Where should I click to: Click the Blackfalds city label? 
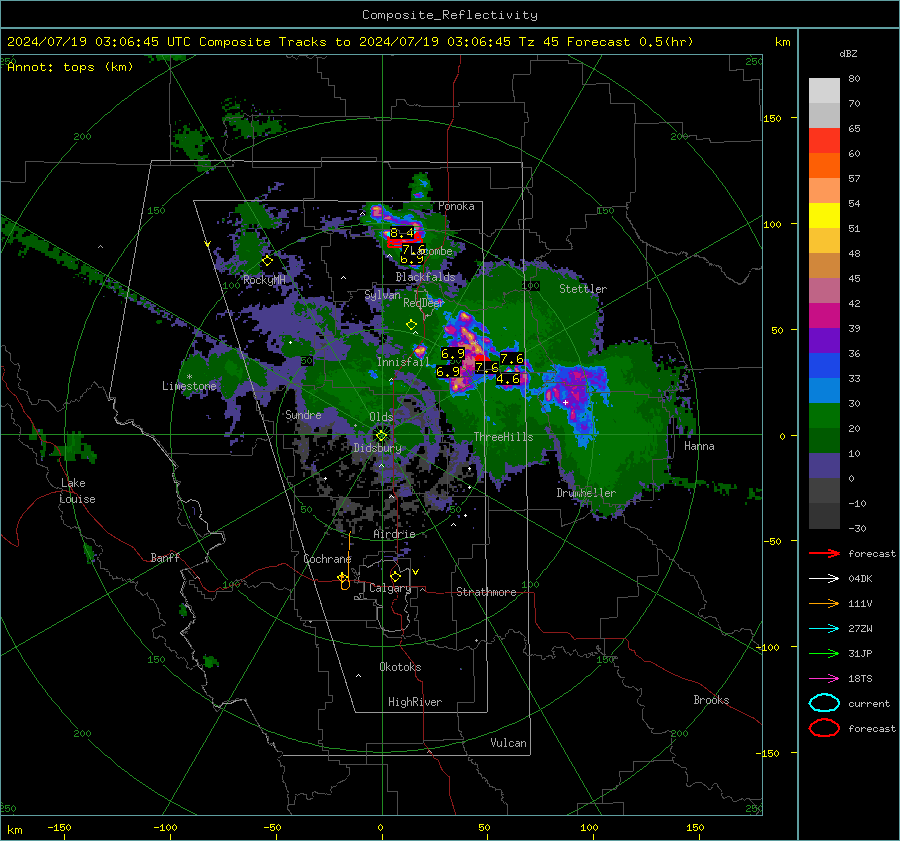coord(425,277)
